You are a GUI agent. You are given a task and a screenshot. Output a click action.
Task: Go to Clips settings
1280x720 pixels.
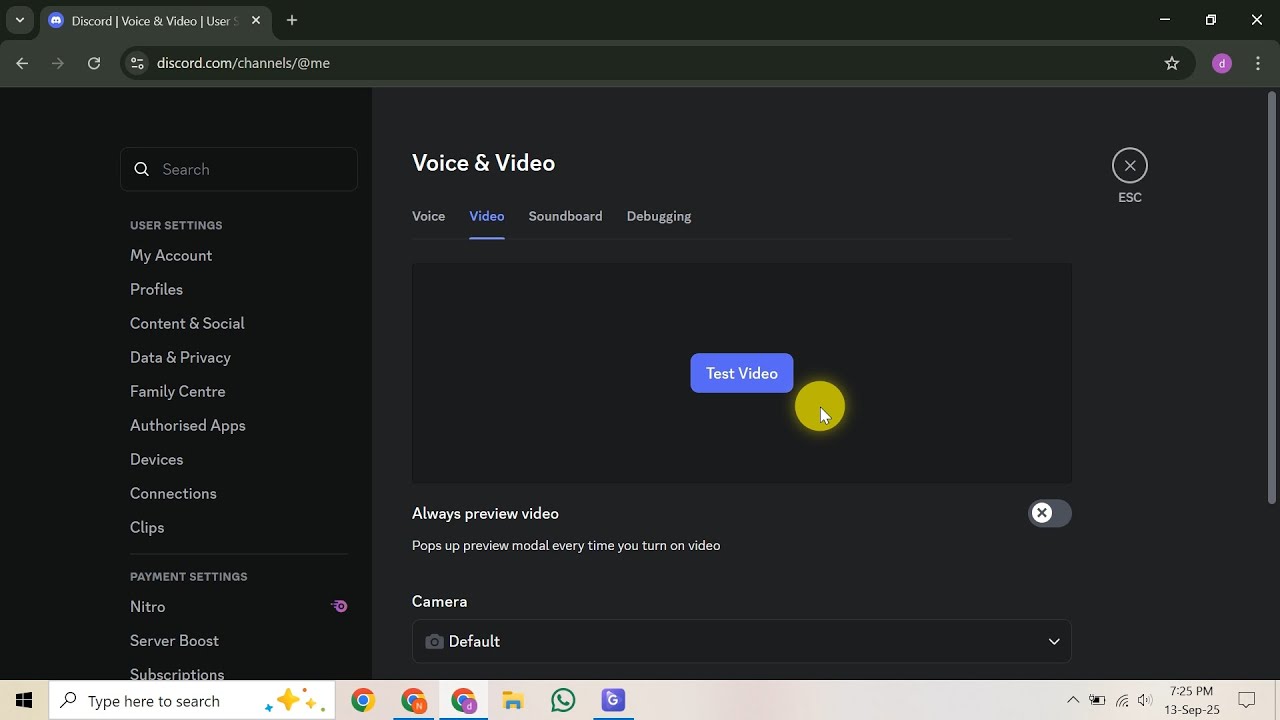click(x=147, y=528)
